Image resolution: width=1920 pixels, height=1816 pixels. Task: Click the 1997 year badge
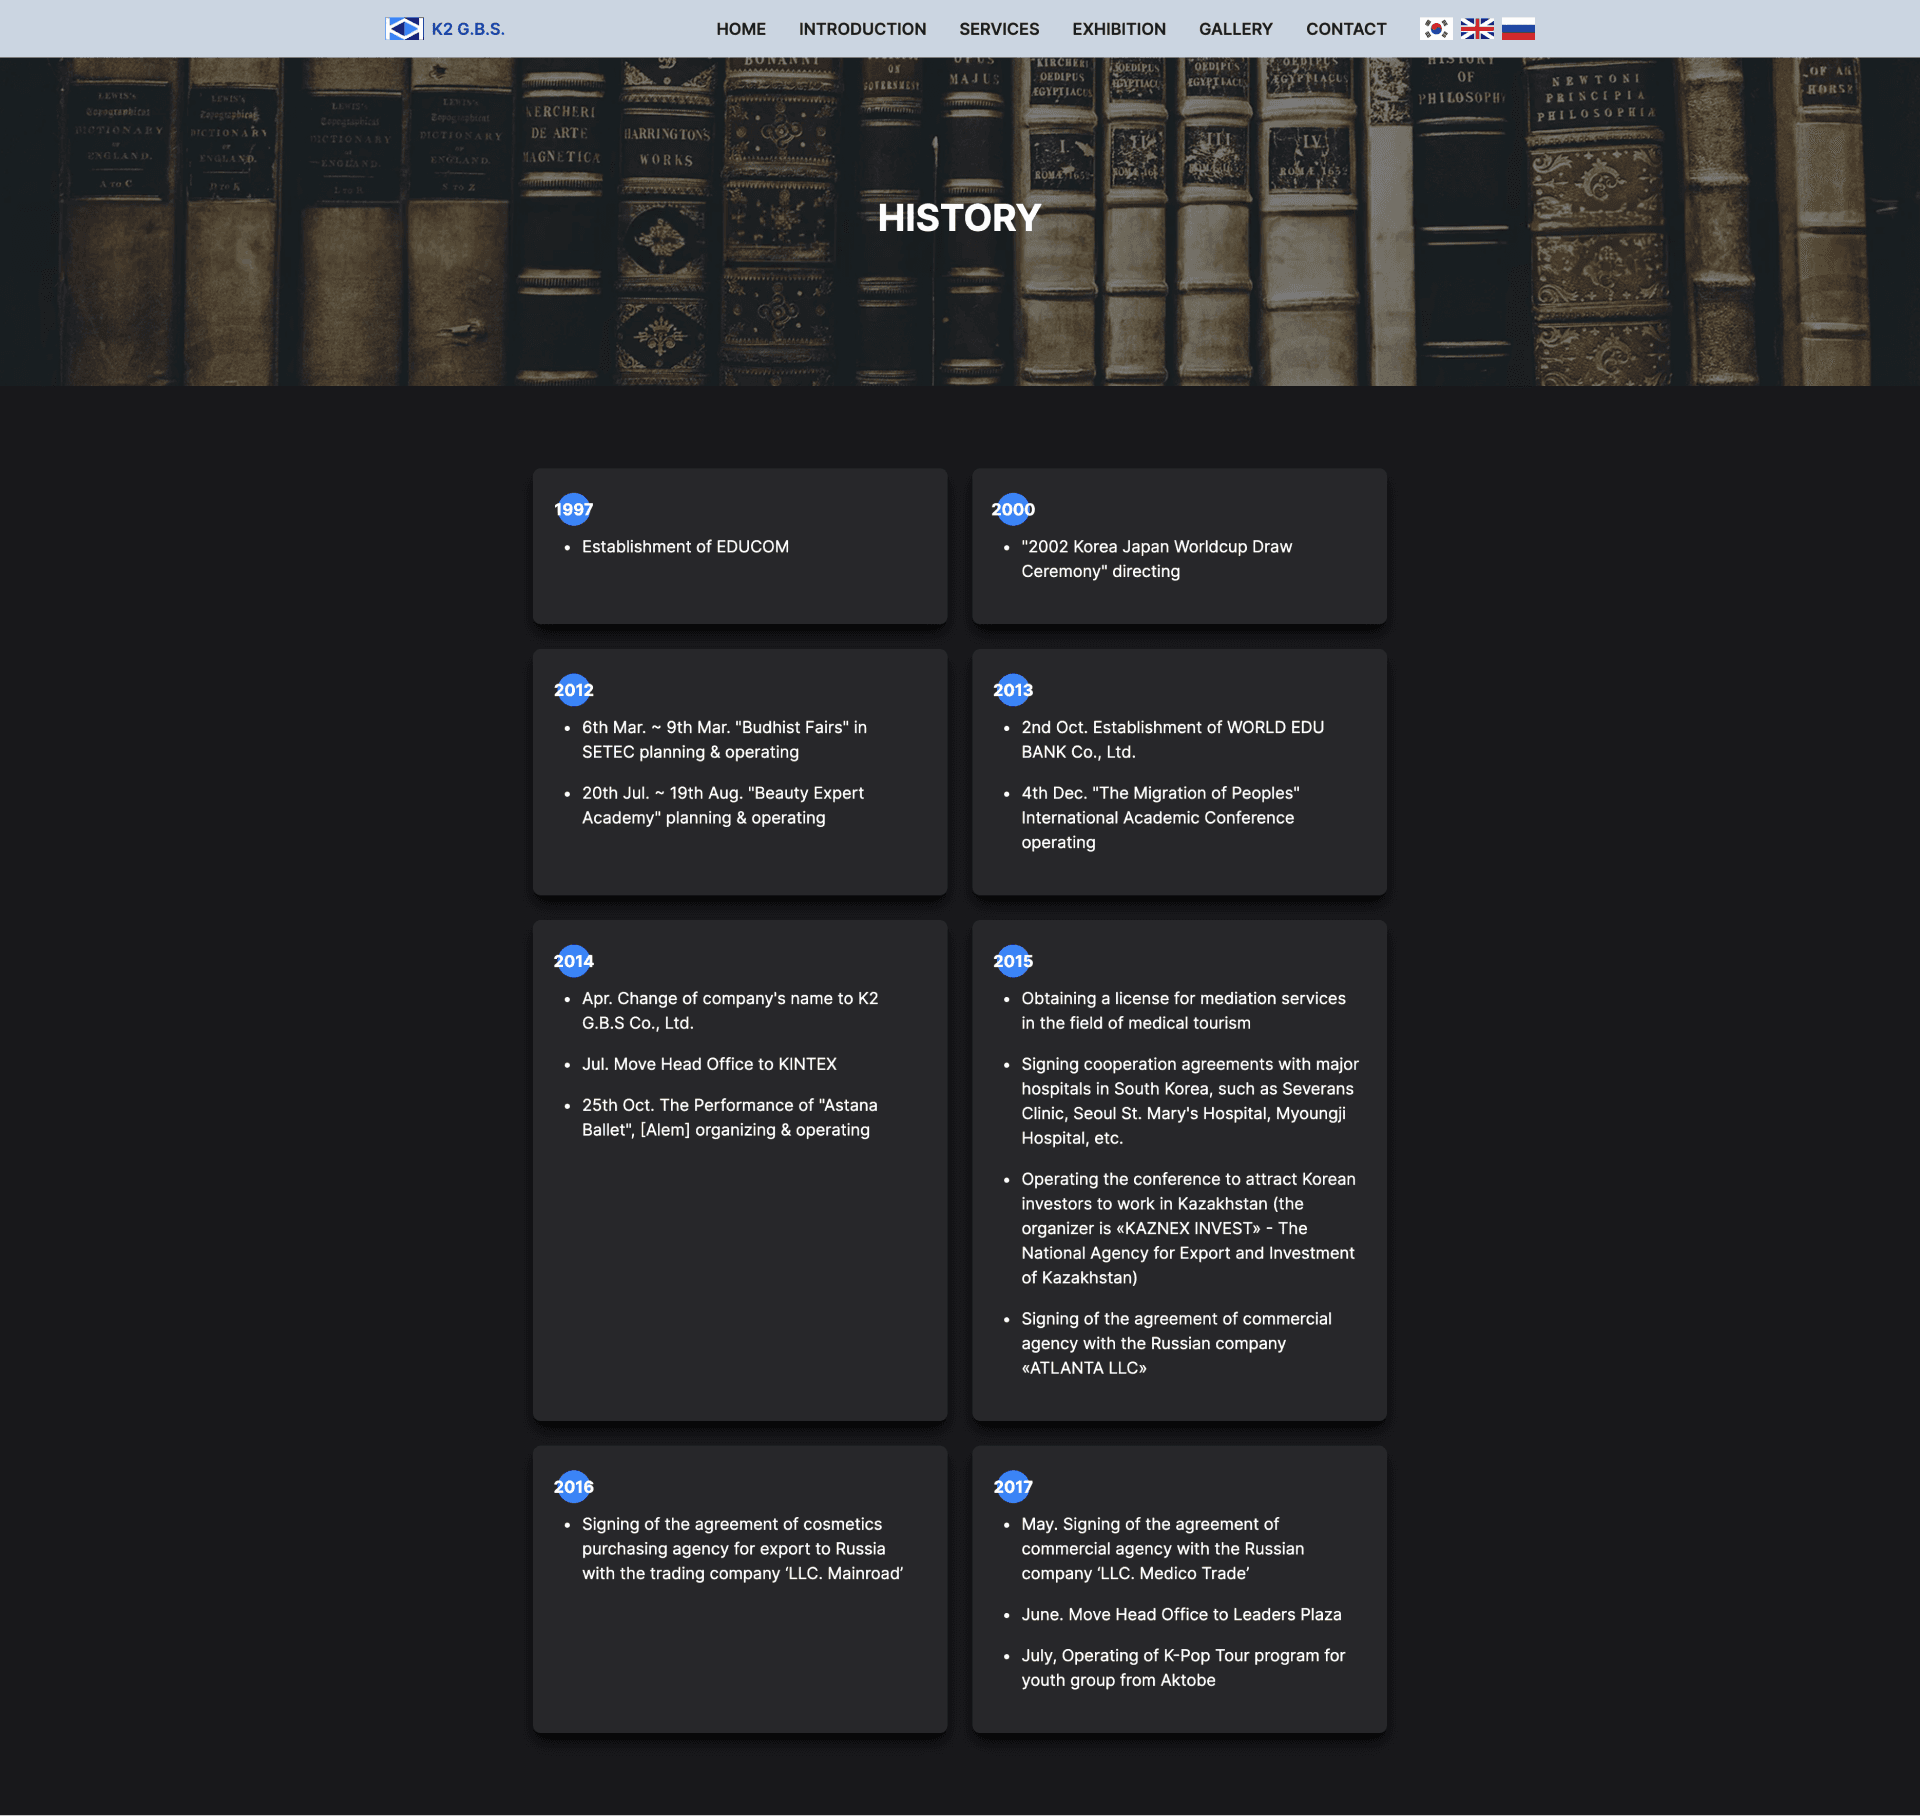(574, 510)
